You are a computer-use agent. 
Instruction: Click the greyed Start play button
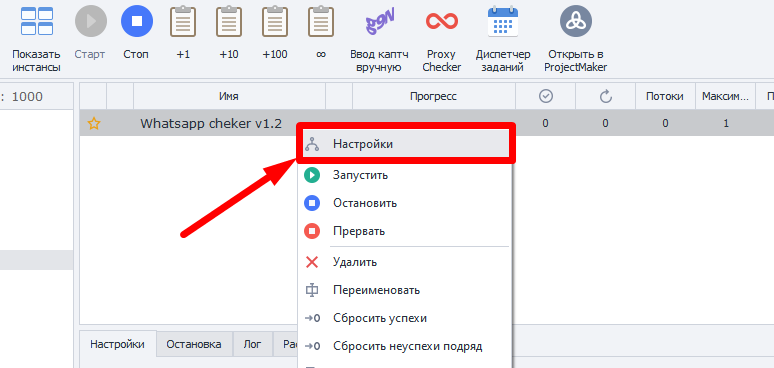click(90, 21)
